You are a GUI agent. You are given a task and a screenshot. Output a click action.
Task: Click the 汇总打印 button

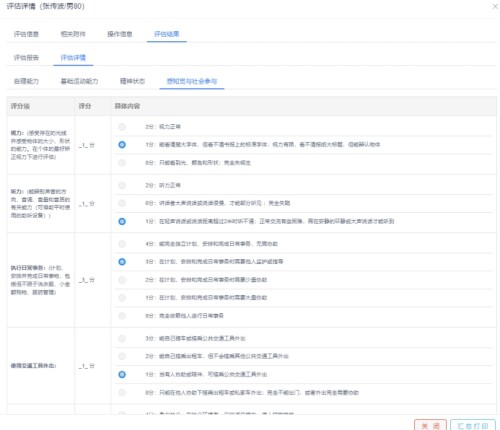473,425
